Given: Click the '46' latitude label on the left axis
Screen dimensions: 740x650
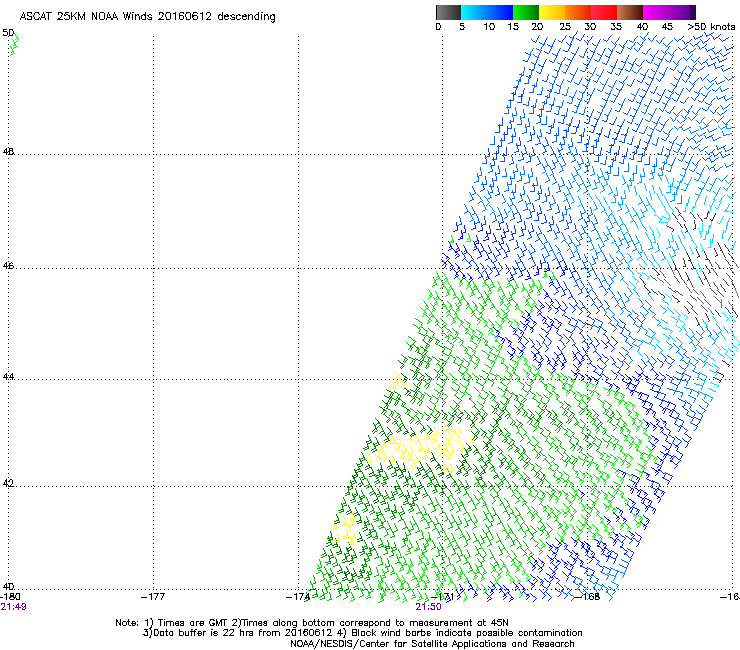Looking at the screenshot, I should click(x=8, y=266).
